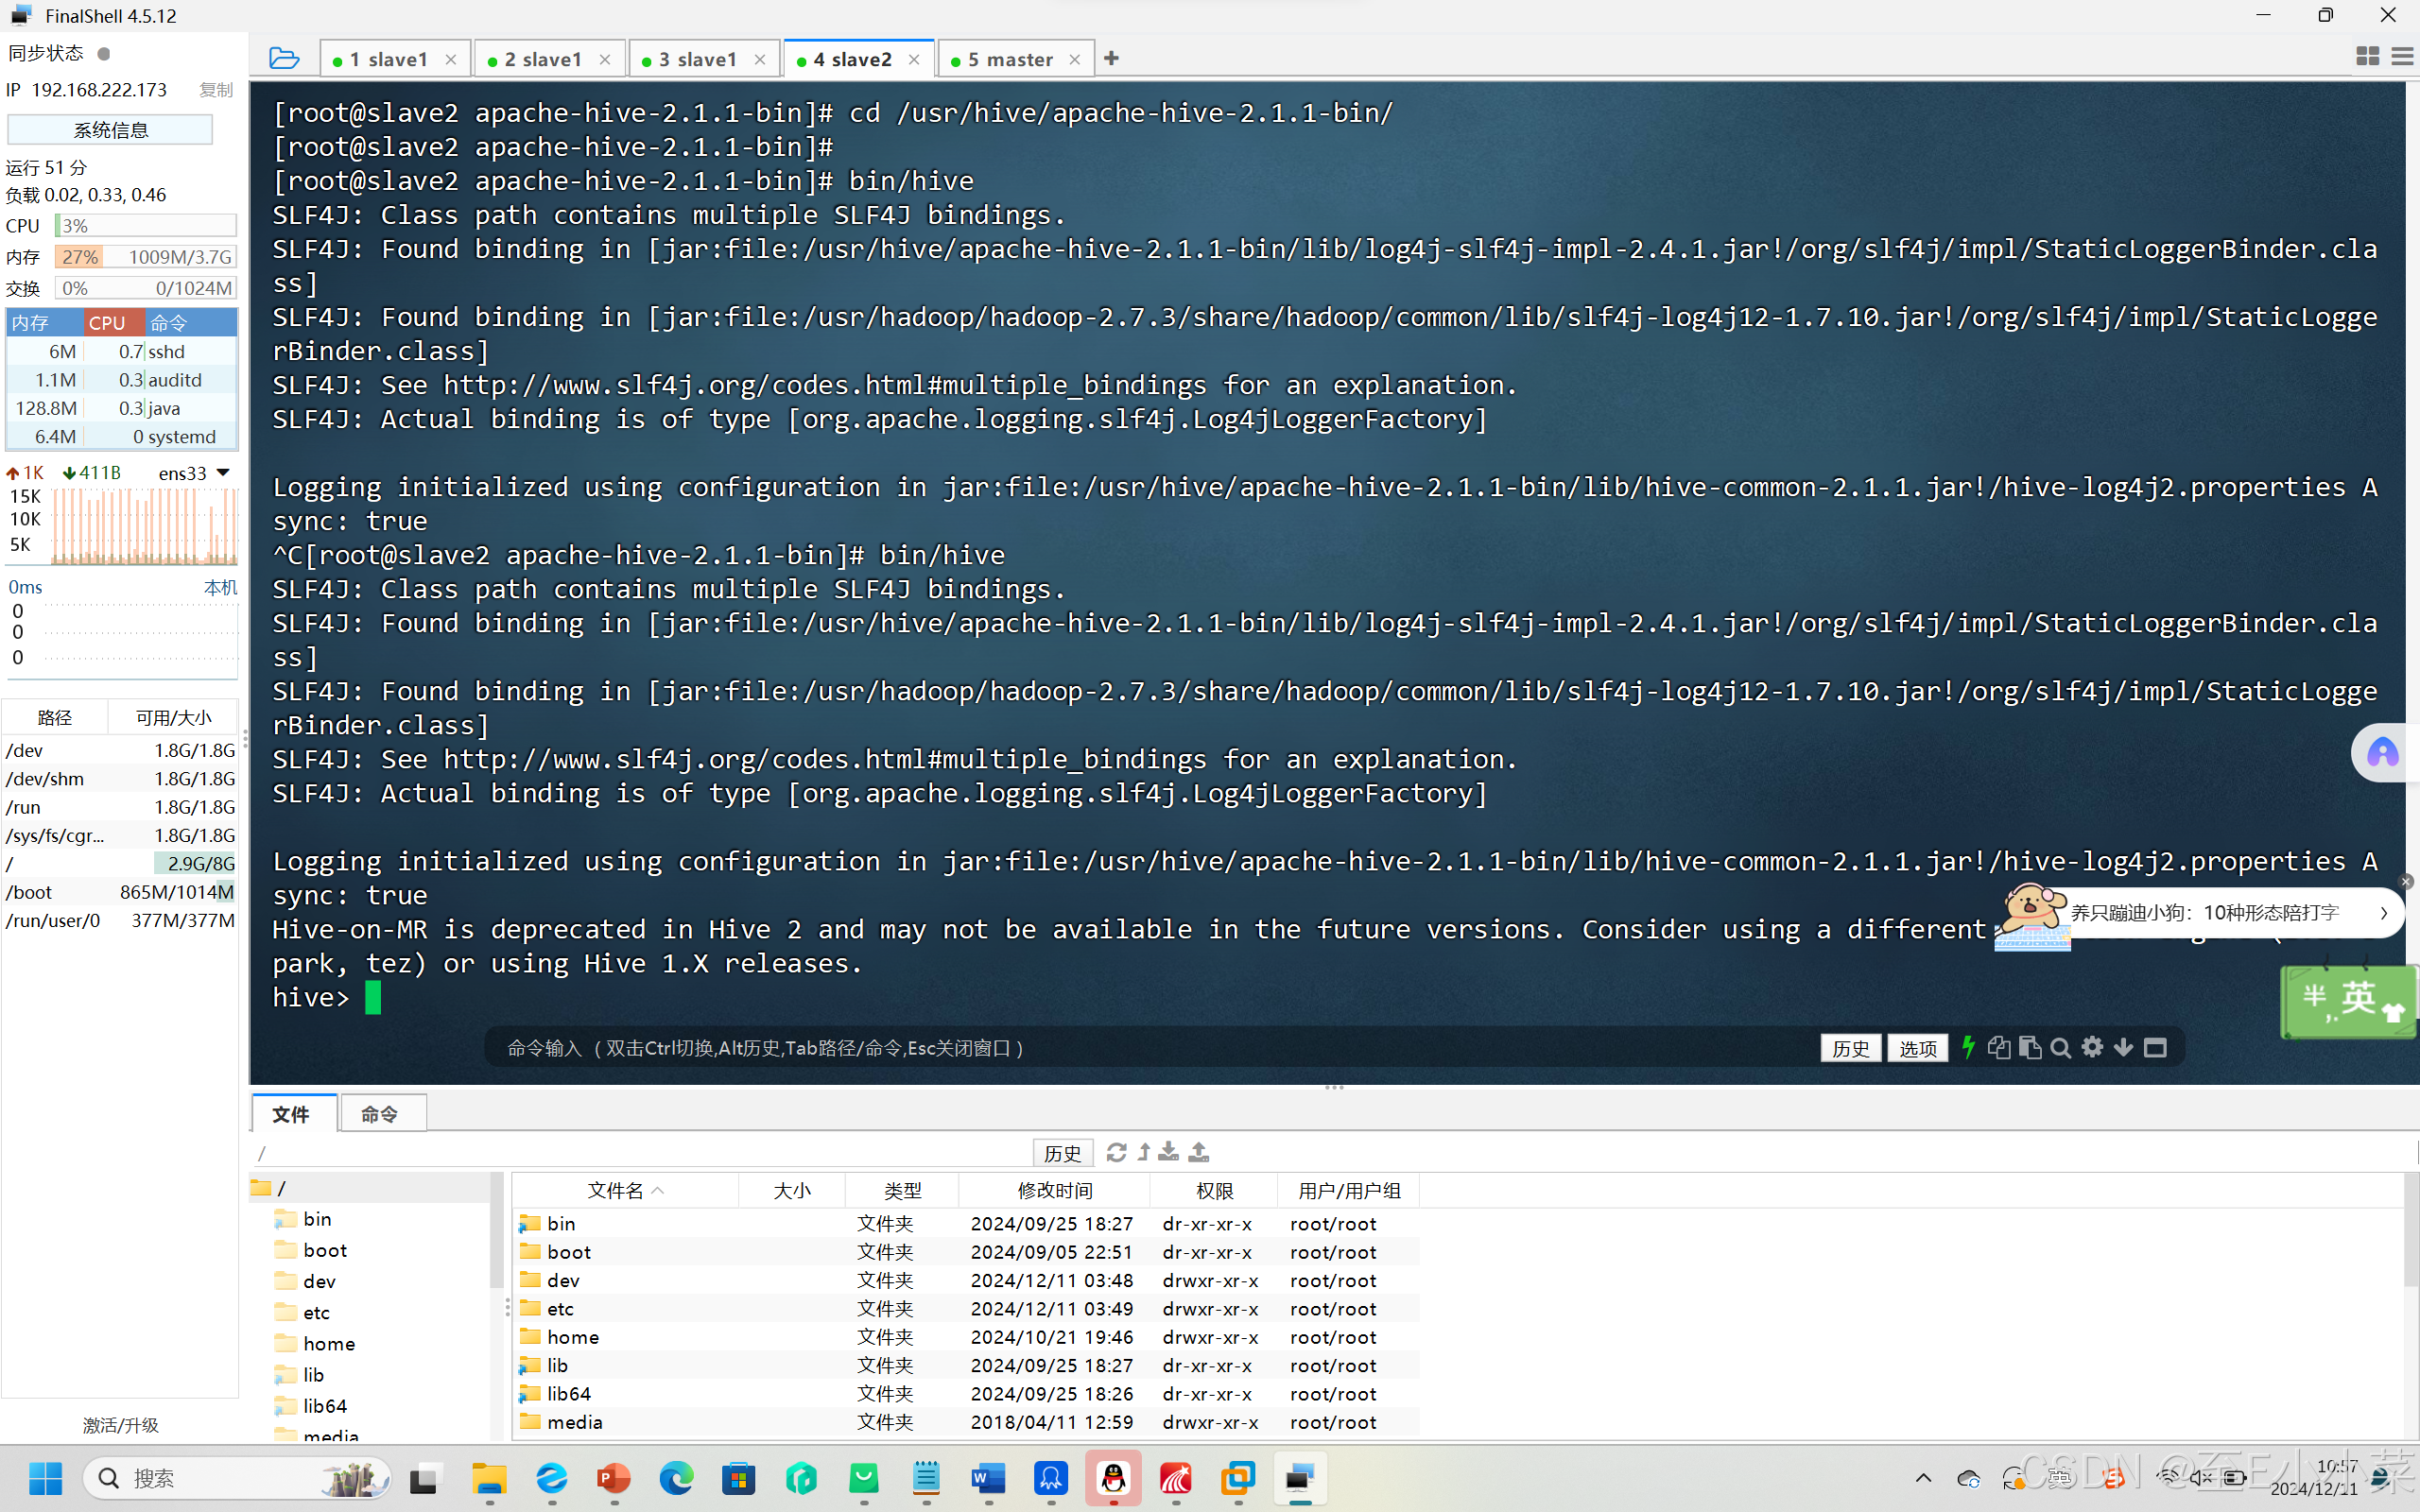Image resolution: width=2420 pixels, height=1512 pixels.
Task: Click the 选项 button in command bar
Action: pos(1916,1047)
